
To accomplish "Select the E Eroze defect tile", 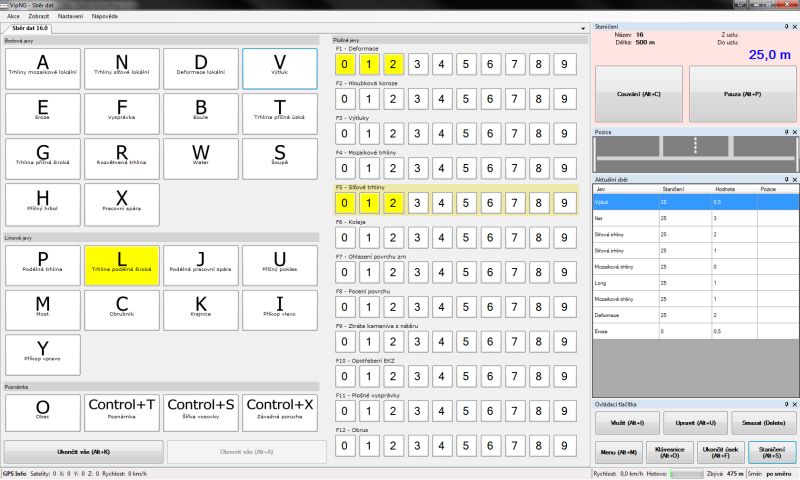I will (43, 114).
